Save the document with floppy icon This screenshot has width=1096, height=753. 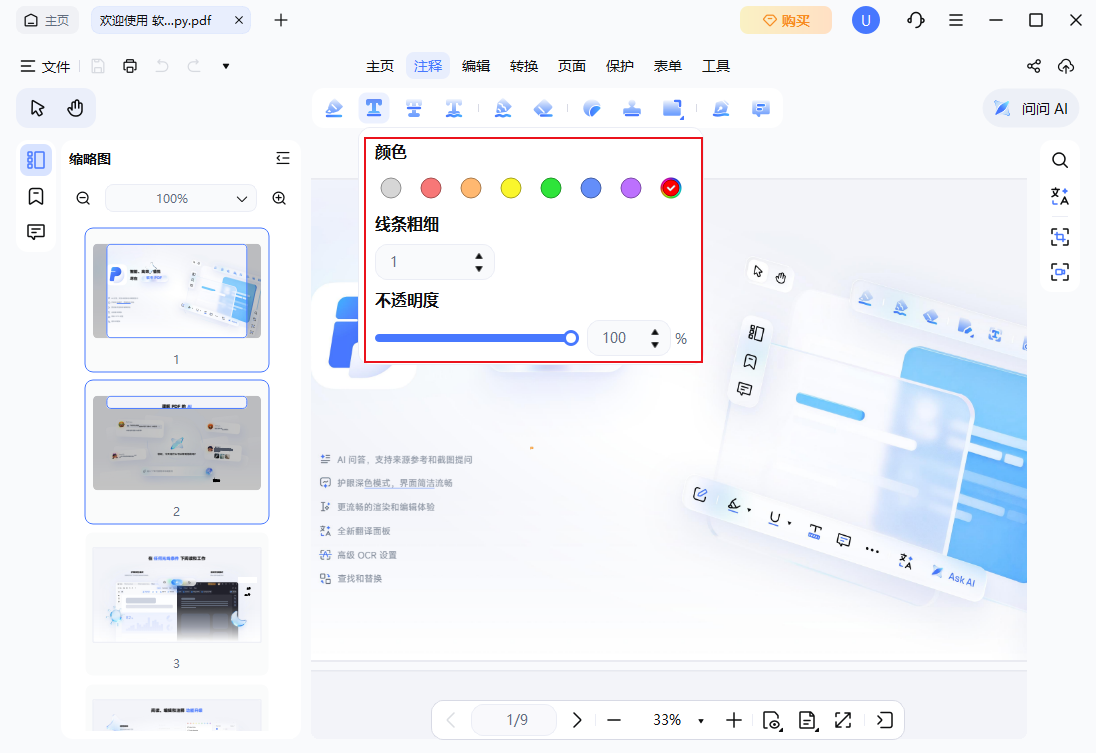point(98,66)
